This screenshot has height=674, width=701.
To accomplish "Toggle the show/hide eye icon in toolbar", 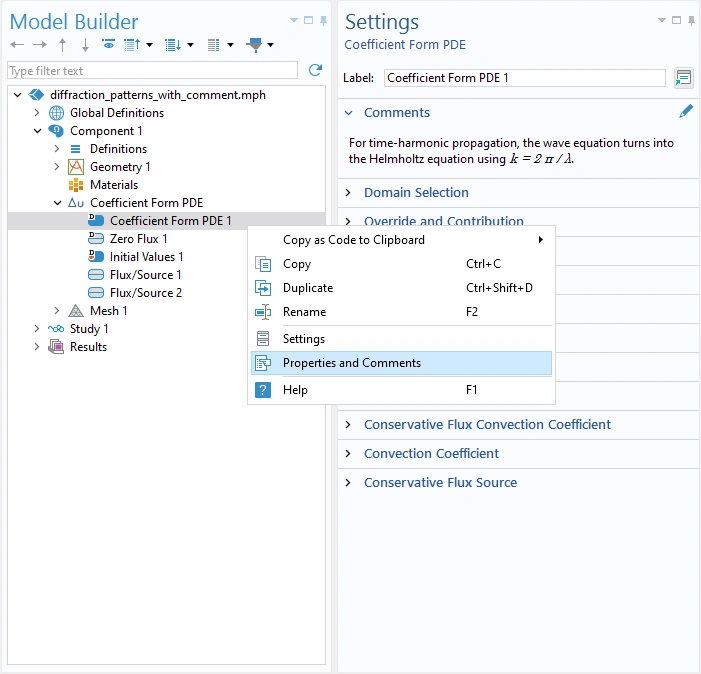I will [108, 45].
